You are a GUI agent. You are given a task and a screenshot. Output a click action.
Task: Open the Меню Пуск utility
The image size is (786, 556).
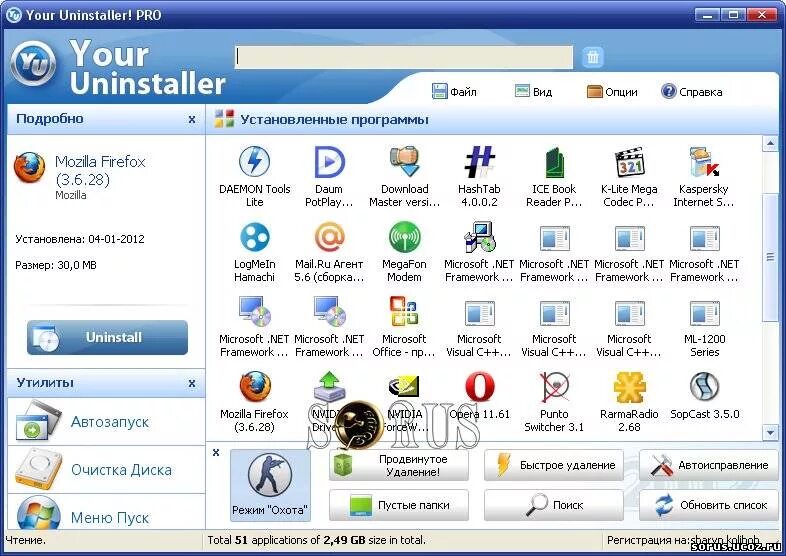(106, 512)
